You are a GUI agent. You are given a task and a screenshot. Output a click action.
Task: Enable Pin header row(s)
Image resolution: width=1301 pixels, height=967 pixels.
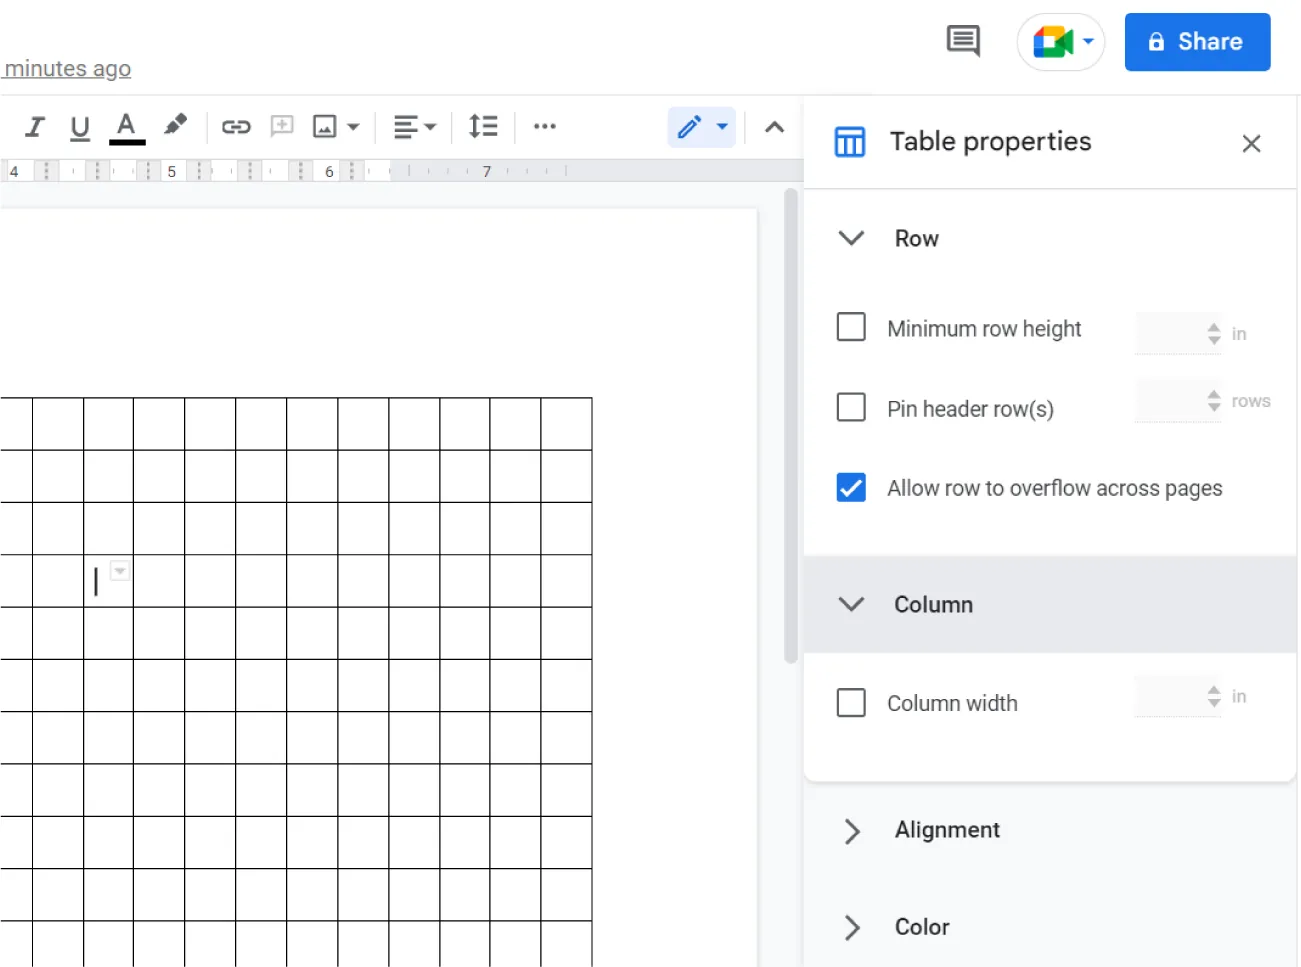[x=850, y=407]
